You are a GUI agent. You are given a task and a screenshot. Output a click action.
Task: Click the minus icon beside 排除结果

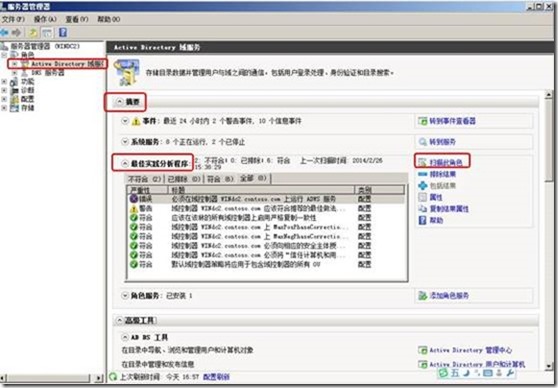point(422,174)
